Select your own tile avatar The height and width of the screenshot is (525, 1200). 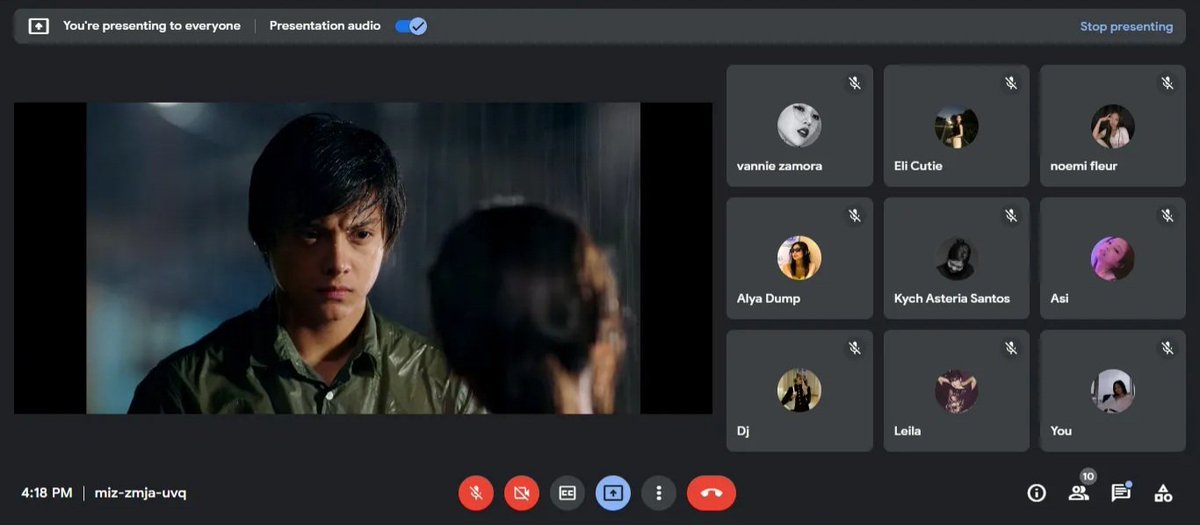pyautogui.click(x=1112, y=391)
